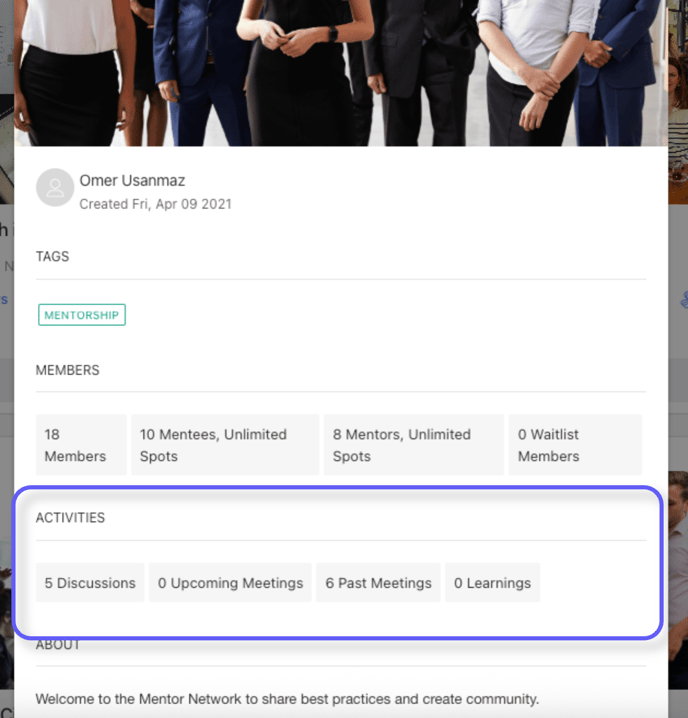
Task: Open the 0 Waitlist Members tile
Action: tap(575, 445)
